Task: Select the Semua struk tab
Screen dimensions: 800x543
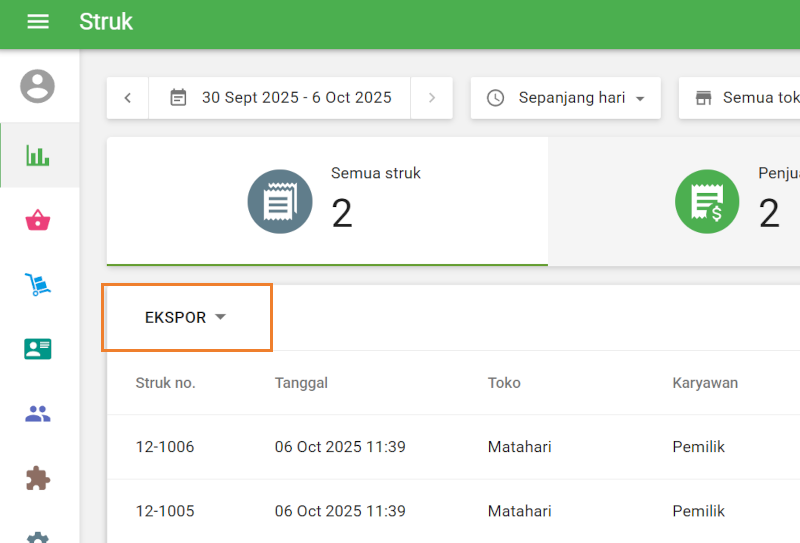Action: click(328, 201)
